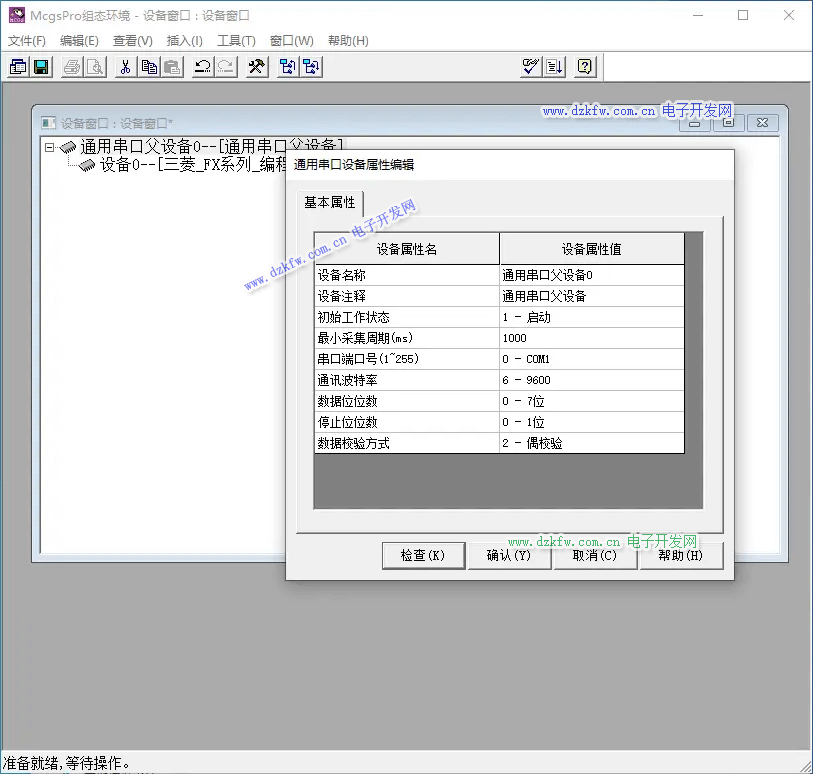Image resolution: width=813 pixels, height=774 pixels.
Task: Click the Save floppy disk toolbar icon
Action: pos(41,67)
